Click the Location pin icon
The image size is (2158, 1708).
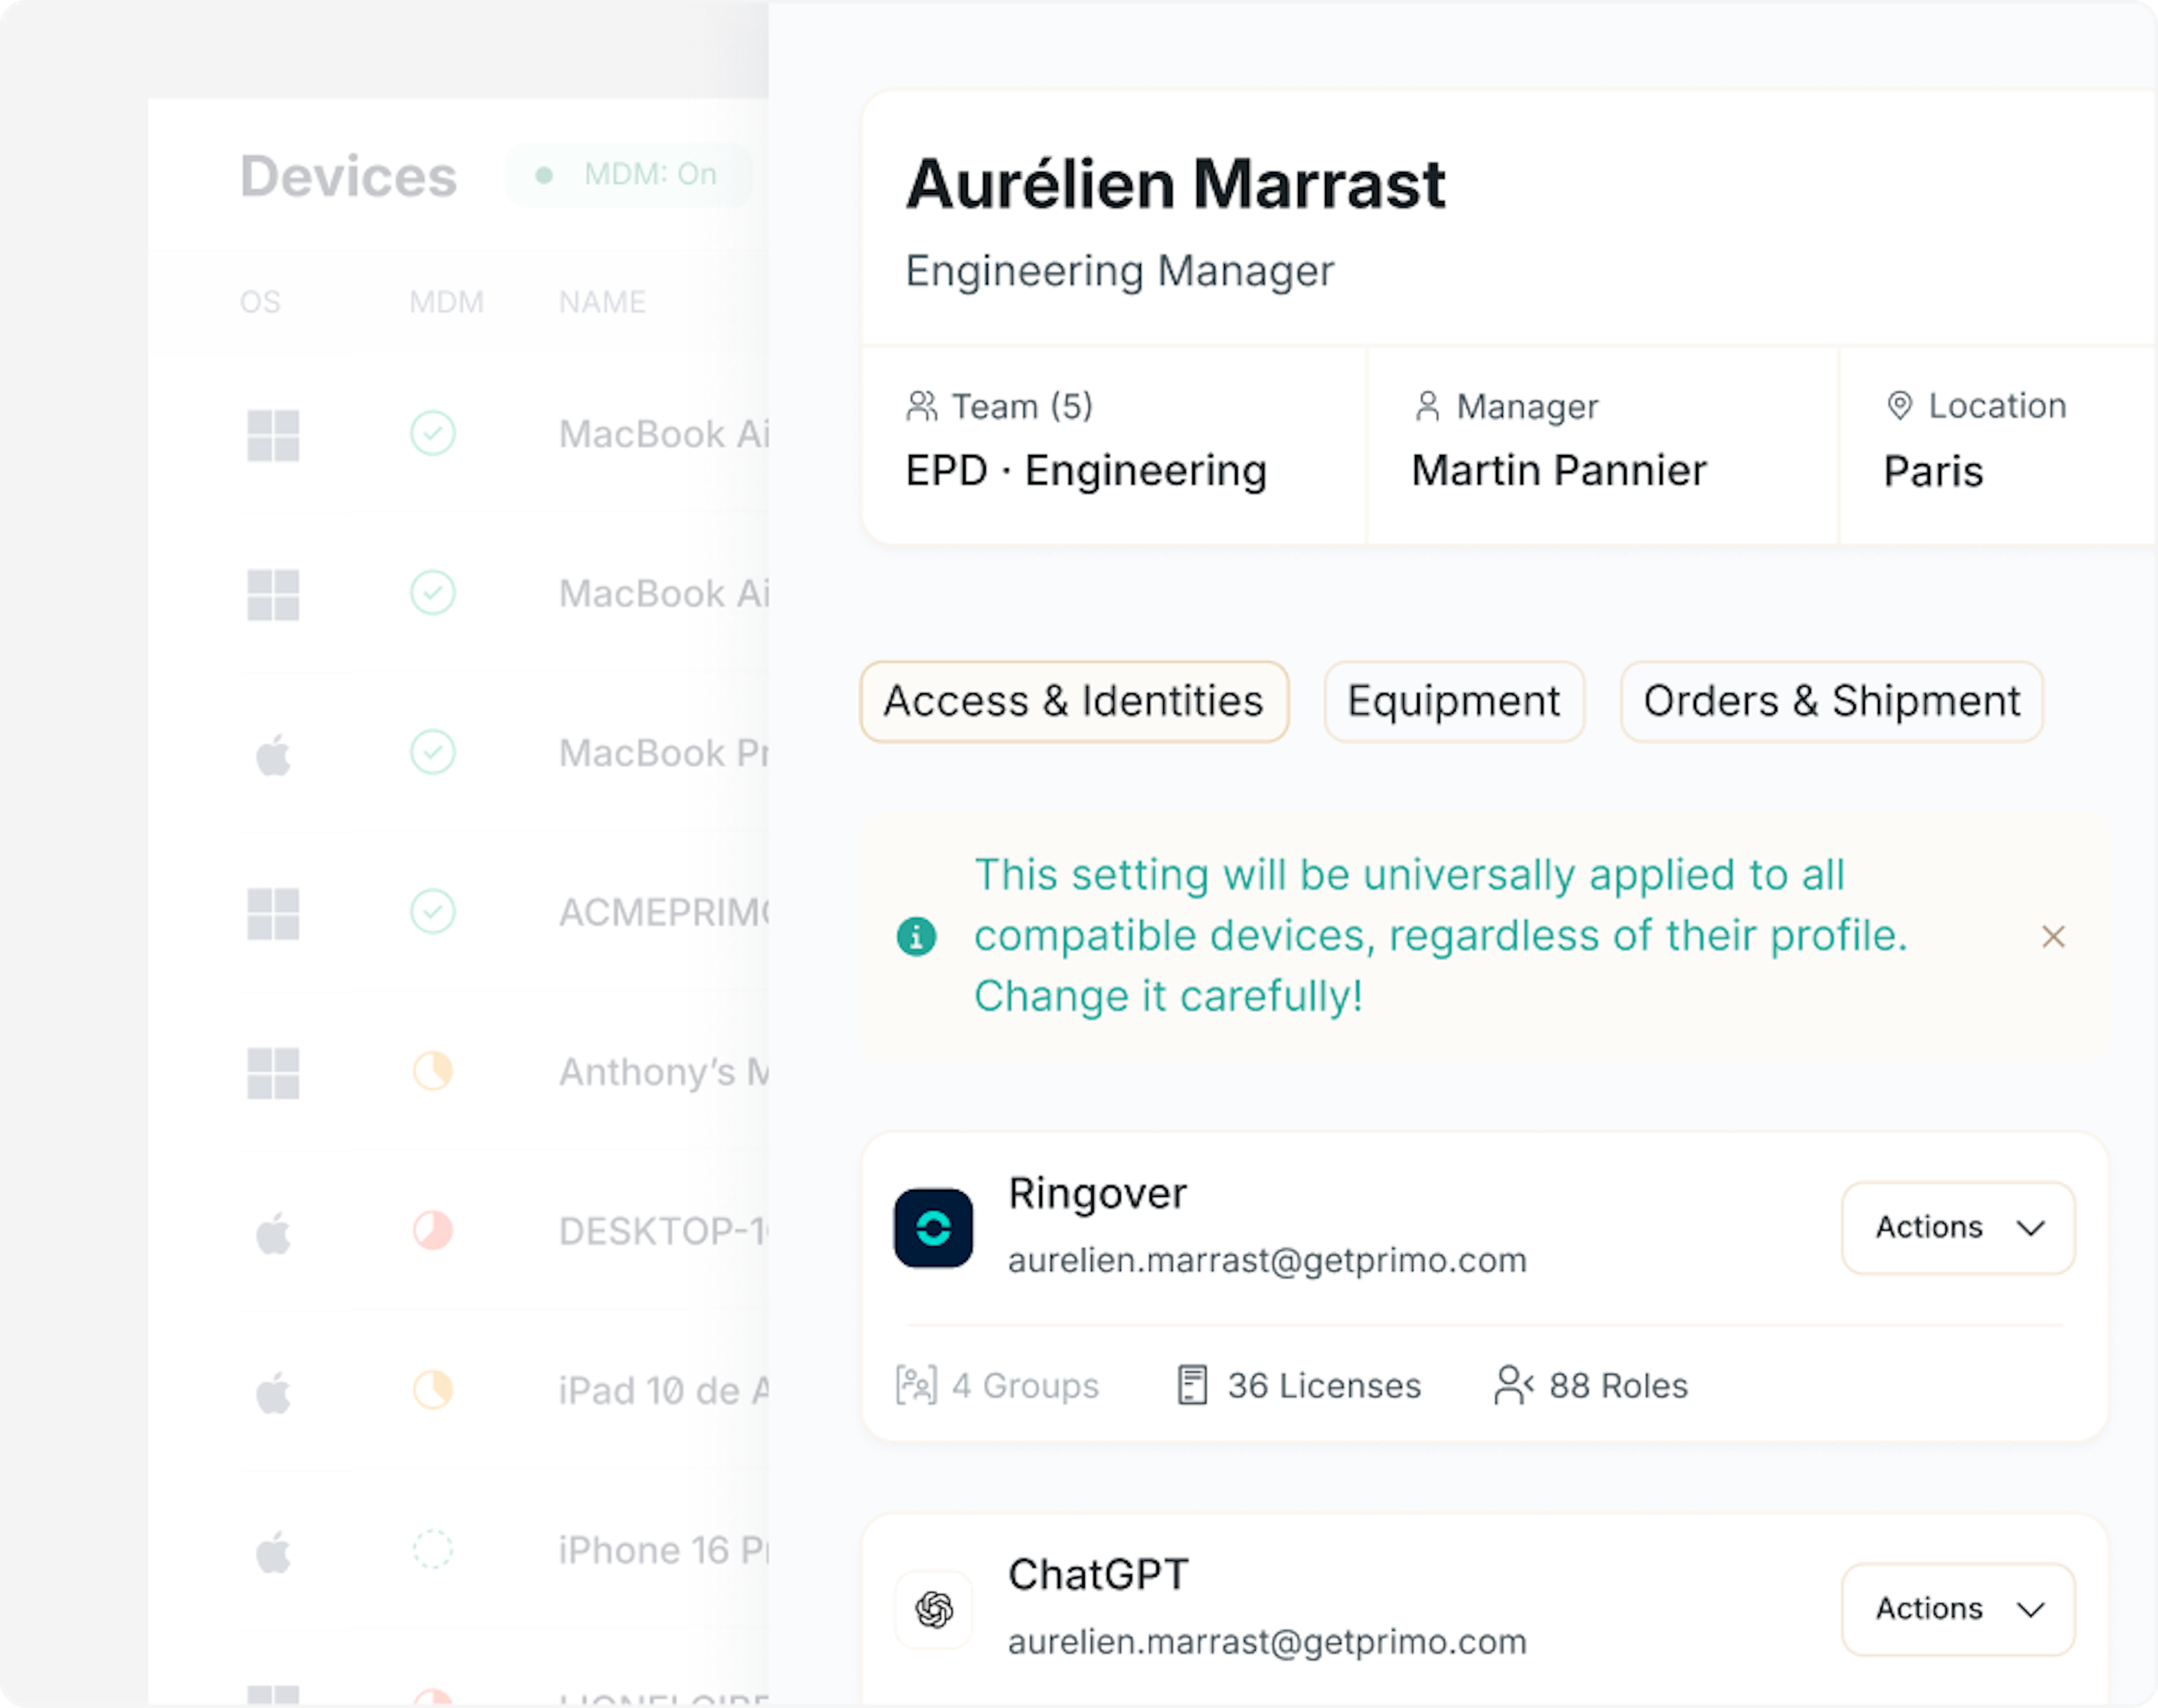tap(1899, 406)
